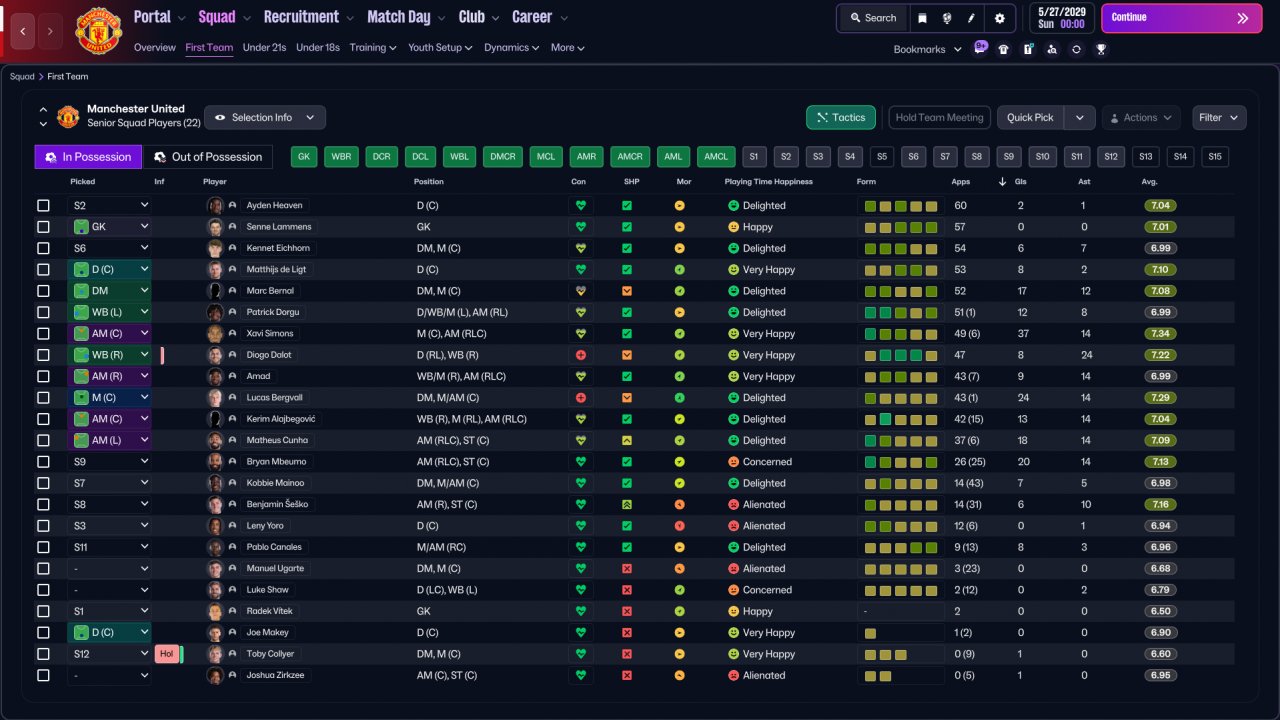Screen dimensions: 1280x720
Task: Check the box beside Joshua Zirkzee
Action: pyautogui.click(x=43, y=675)
